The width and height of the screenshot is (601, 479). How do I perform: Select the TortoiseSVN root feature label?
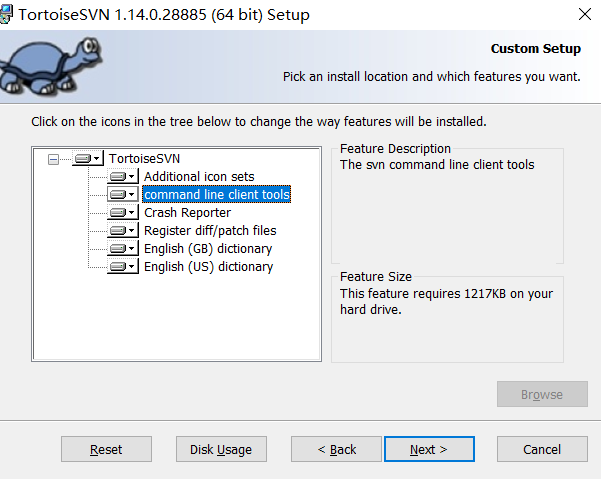pos(144,159)
